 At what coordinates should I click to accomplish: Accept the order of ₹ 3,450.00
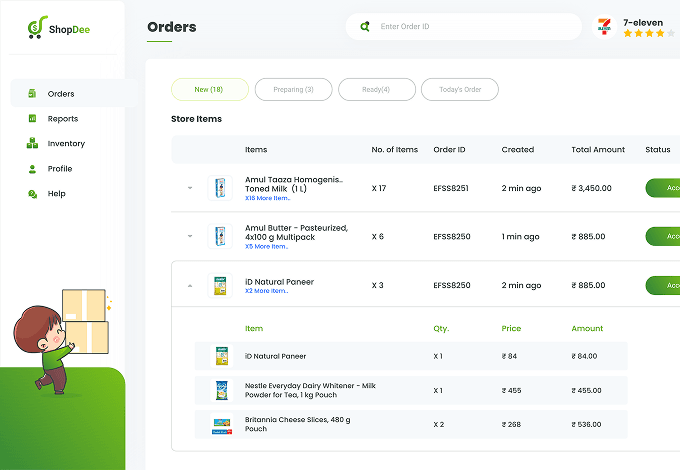pyautogui.click(x=663, y=188)
